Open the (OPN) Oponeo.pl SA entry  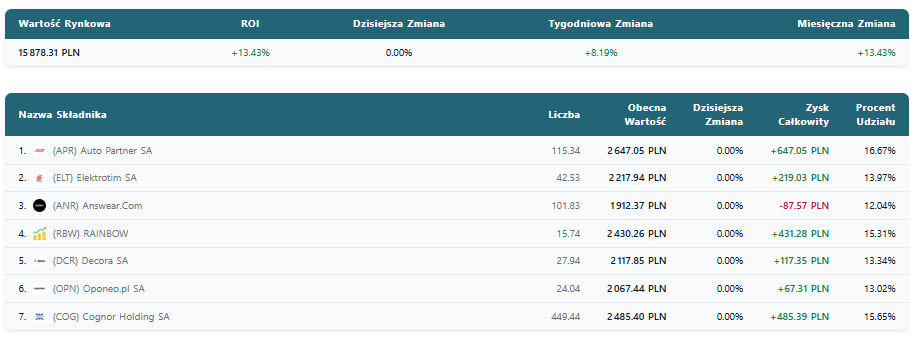point(99,289)
